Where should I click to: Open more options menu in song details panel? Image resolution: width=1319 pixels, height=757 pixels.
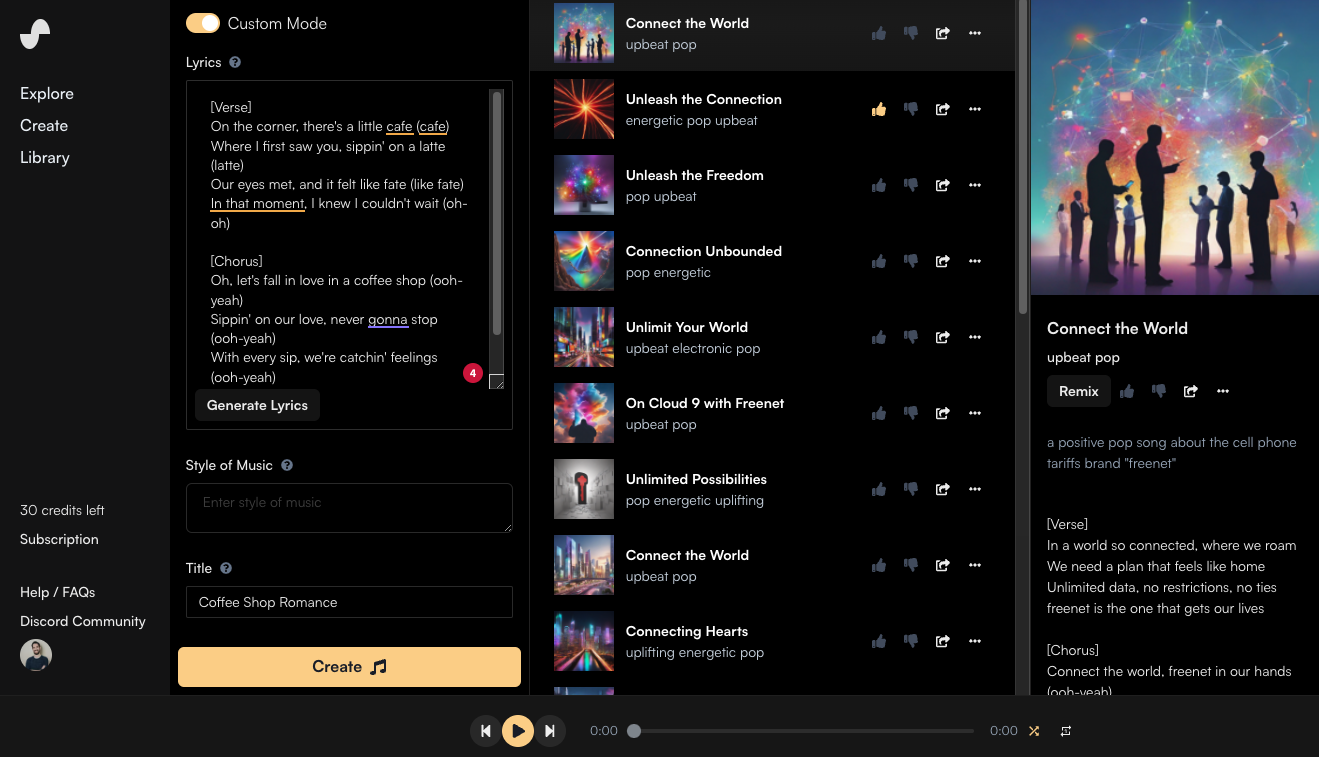[1222, 391]
